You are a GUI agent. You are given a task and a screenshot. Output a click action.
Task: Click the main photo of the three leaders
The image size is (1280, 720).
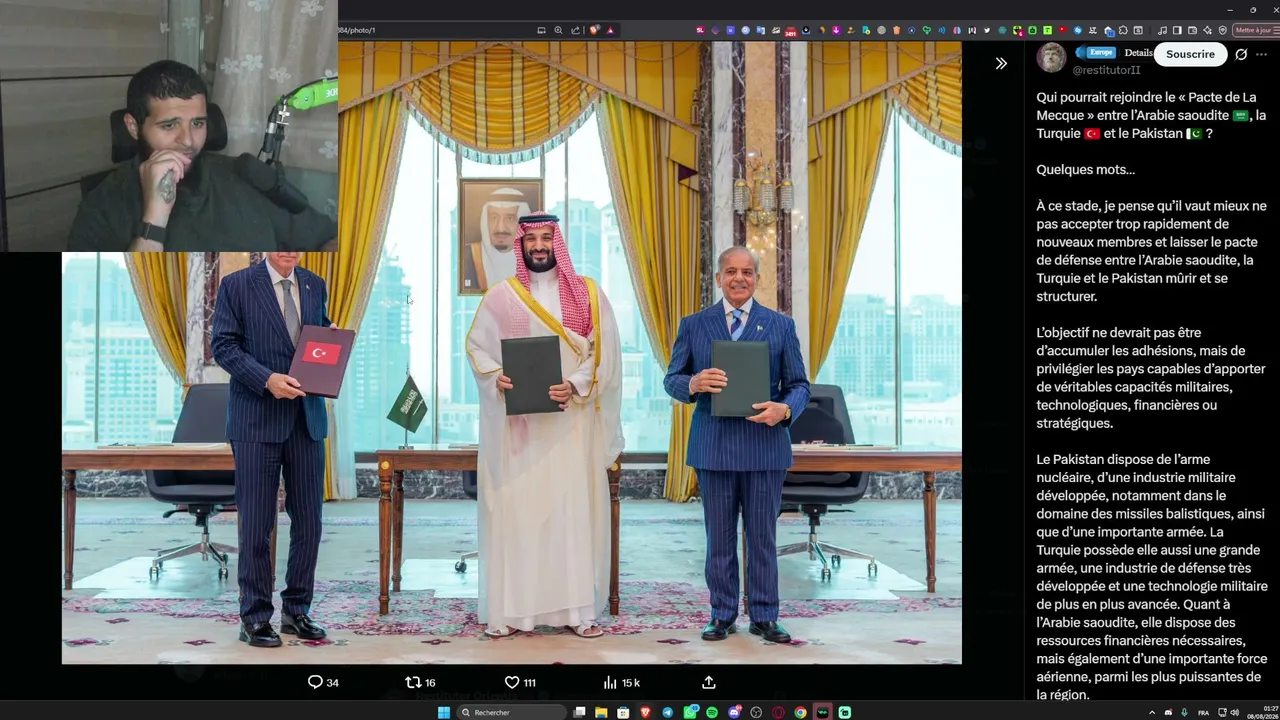tap(512, 353)
